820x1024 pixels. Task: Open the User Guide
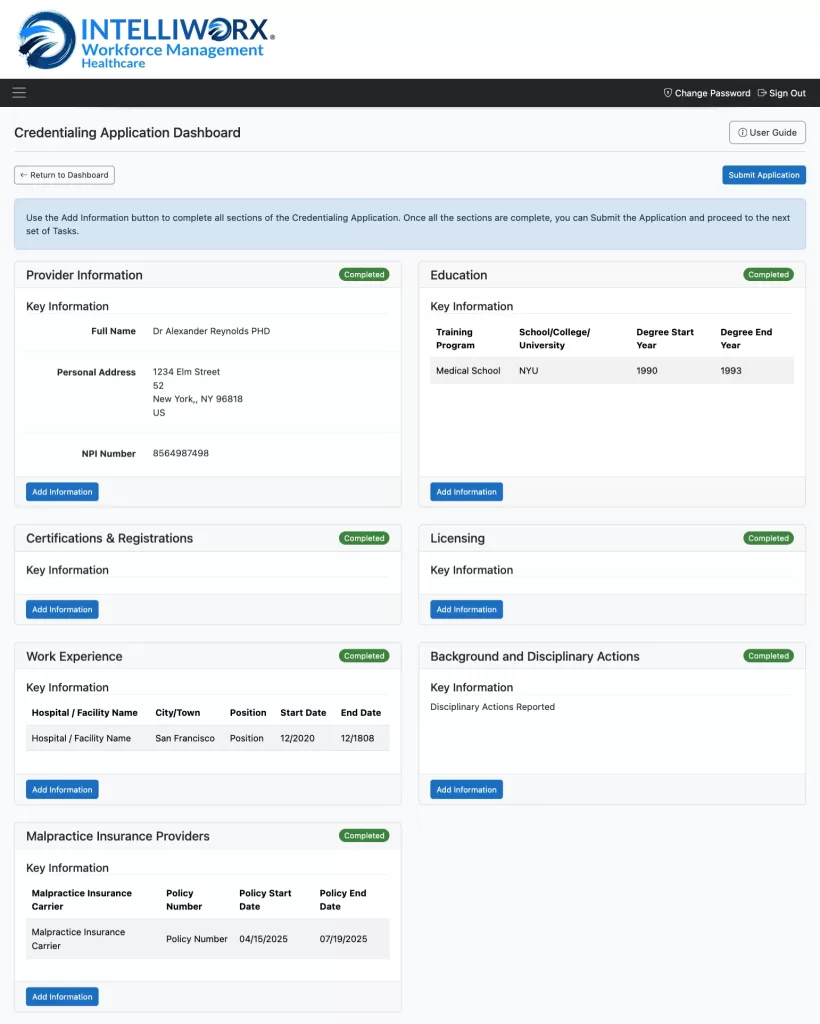(767, 132)
